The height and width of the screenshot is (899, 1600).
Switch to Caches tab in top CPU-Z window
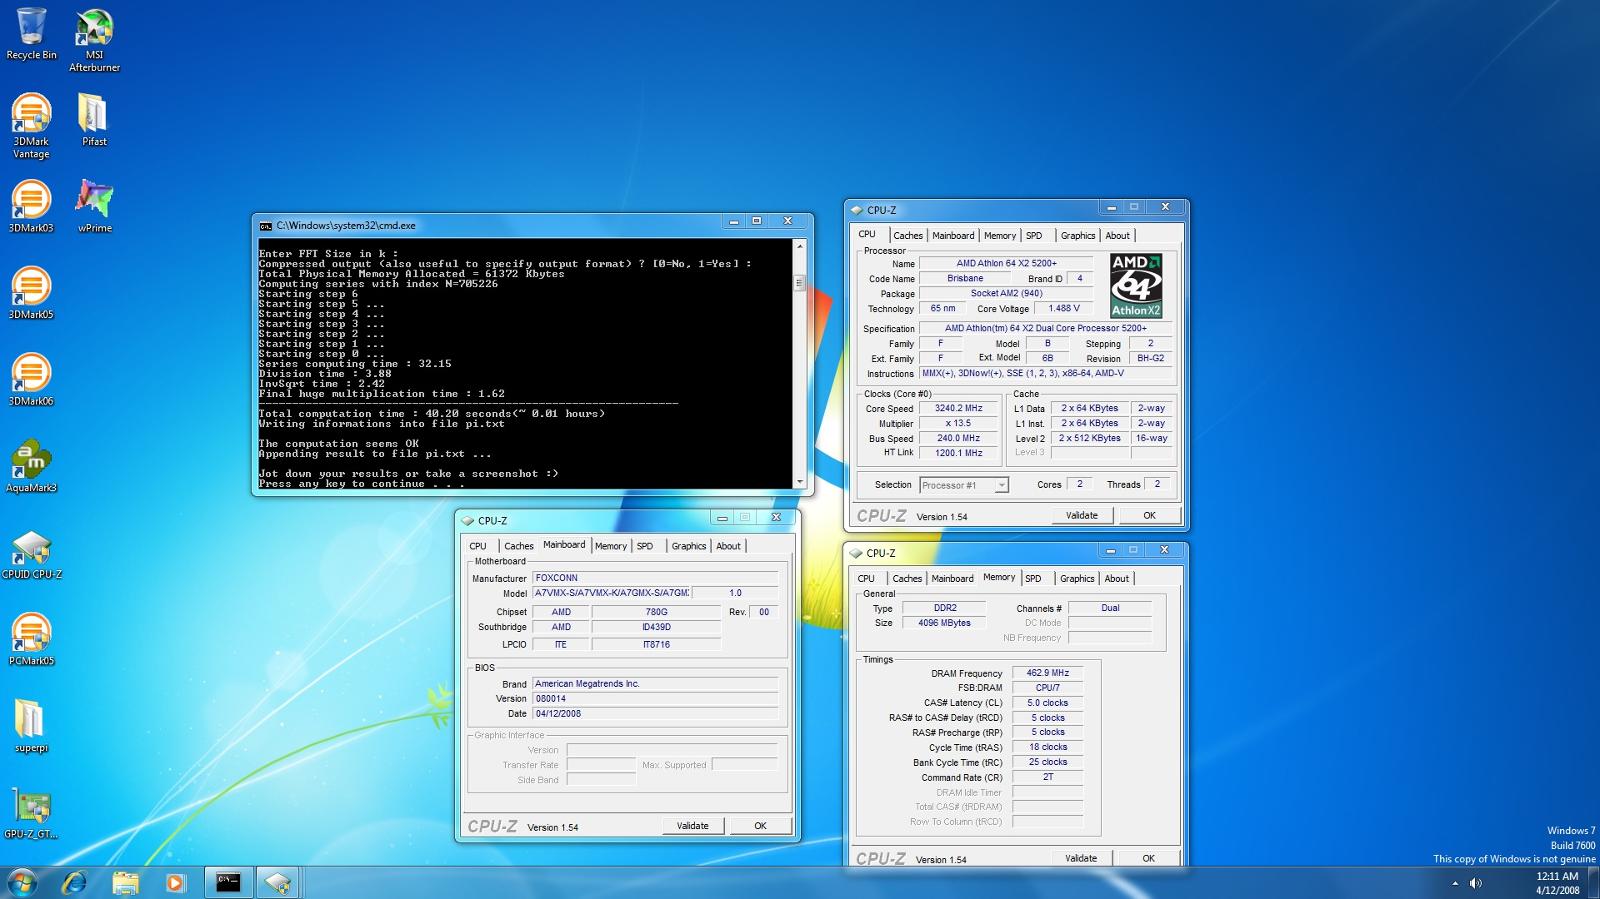[908, 236]
